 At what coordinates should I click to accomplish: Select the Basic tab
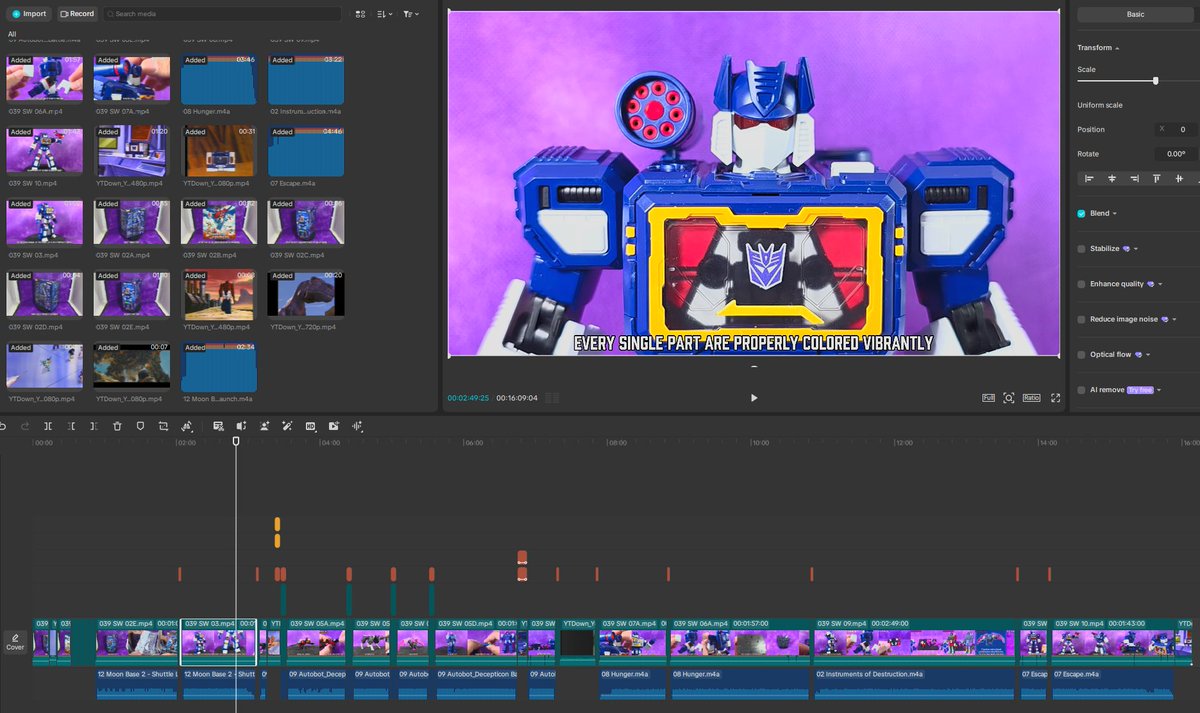click(1135, 14)
